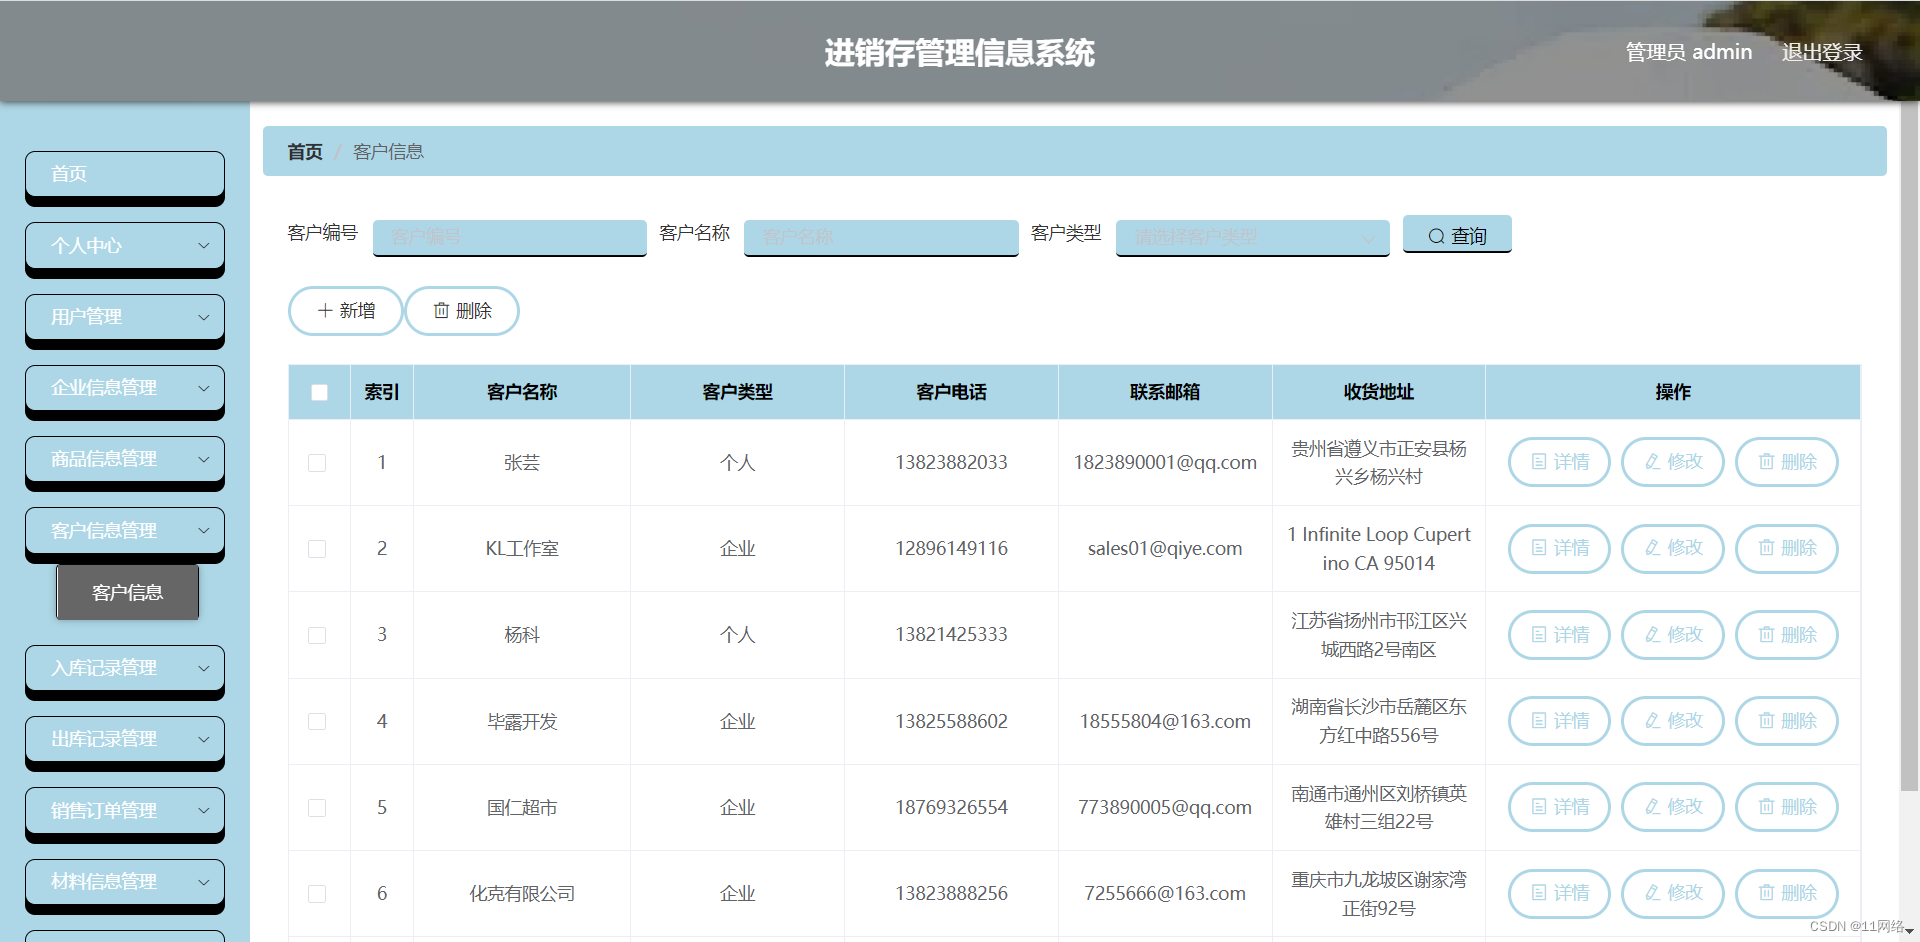1920x942 pixels.
Task: Focus the 客户编号 input field
Action: (x=510, y=237)
